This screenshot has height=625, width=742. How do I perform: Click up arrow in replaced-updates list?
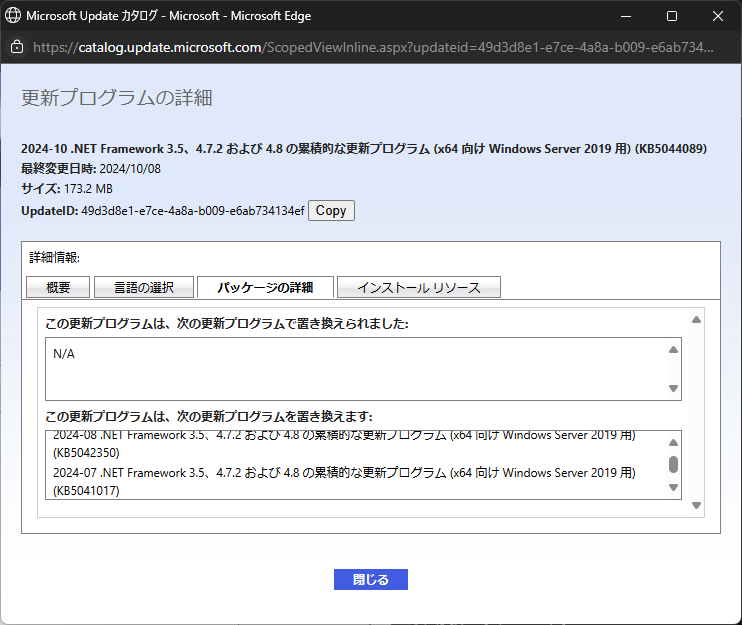tap(673, 443)
